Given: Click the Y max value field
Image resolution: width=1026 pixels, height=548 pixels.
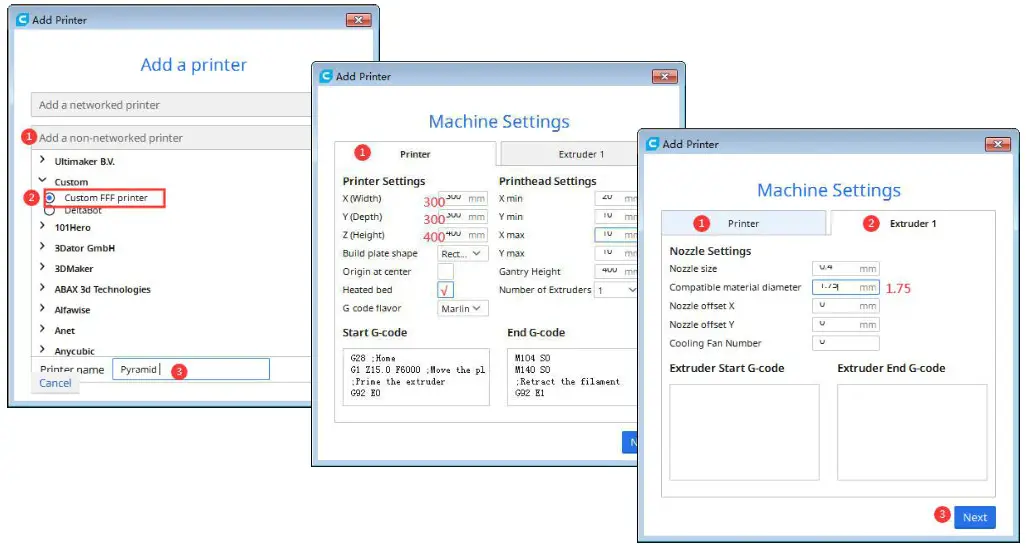Looking at the screenshot, I should pyautogui.click(x=616, y=253).
